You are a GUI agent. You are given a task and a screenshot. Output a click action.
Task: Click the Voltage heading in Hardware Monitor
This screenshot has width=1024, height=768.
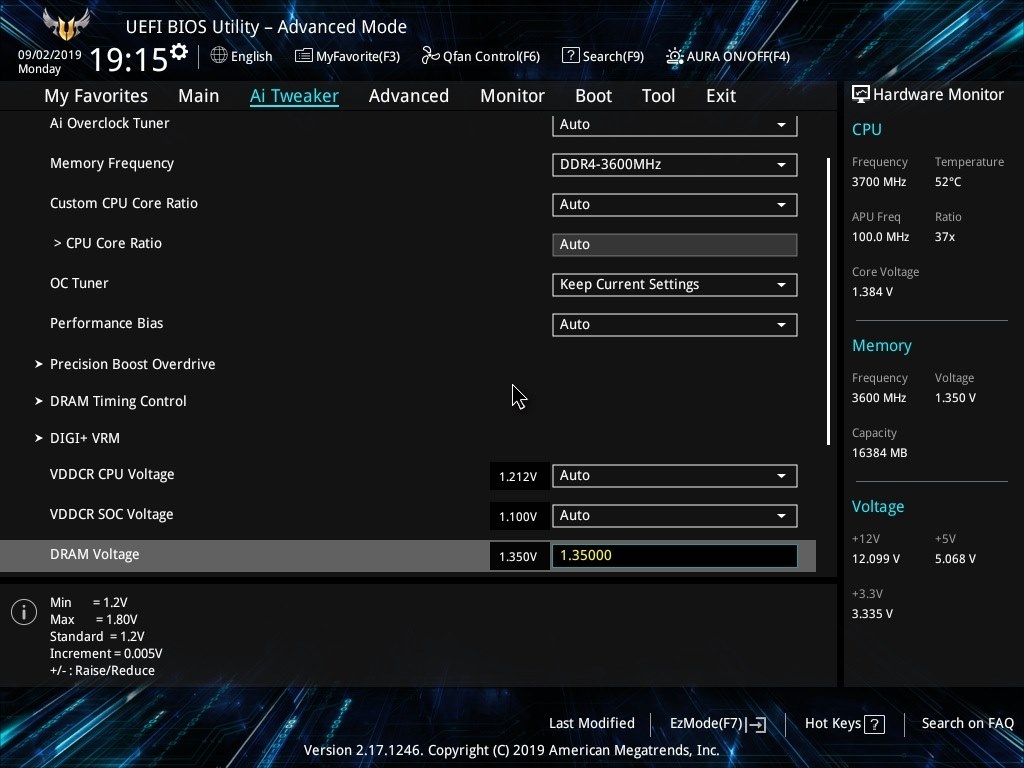[878, 507]
